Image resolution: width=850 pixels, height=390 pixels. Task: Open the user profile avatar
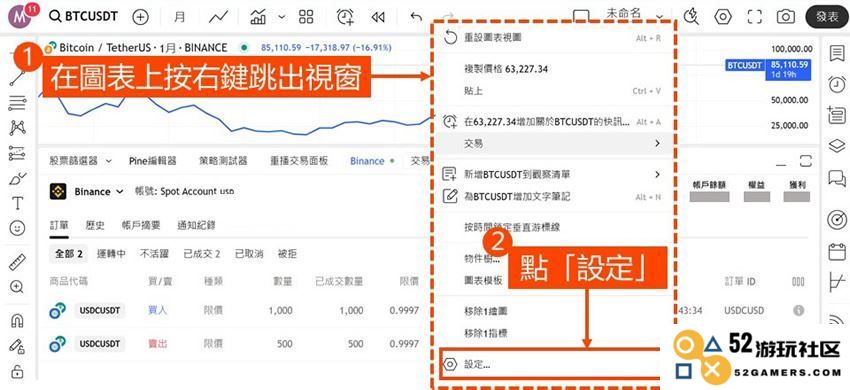(x=20, y=17)
